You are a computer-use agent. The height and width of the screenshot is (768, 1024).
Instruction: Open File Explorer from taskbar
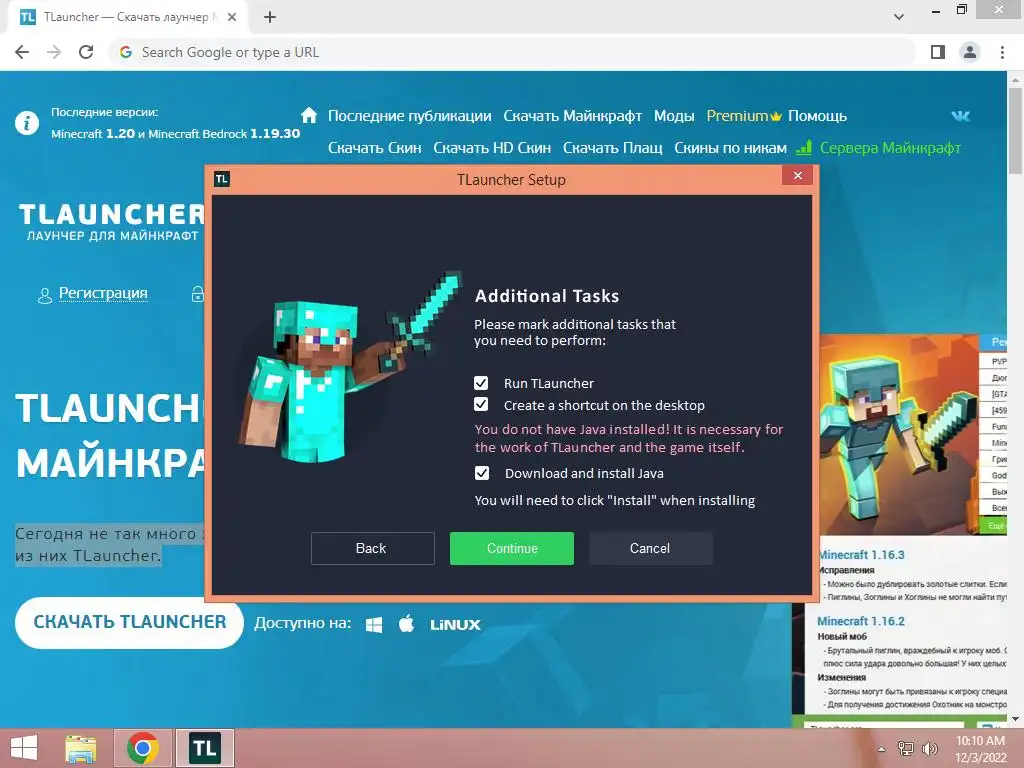click(x=81, y=748)
